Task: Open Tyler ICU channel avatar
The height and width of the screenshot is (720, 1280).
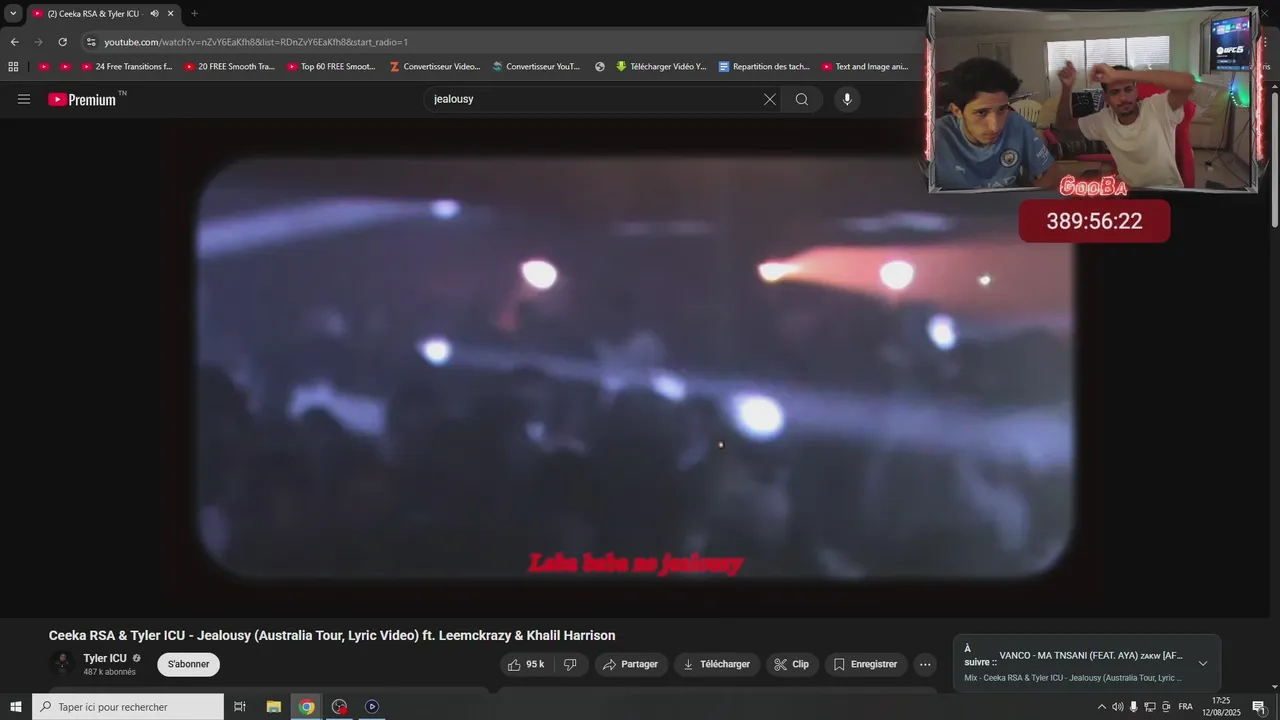Action: (62, 664)
